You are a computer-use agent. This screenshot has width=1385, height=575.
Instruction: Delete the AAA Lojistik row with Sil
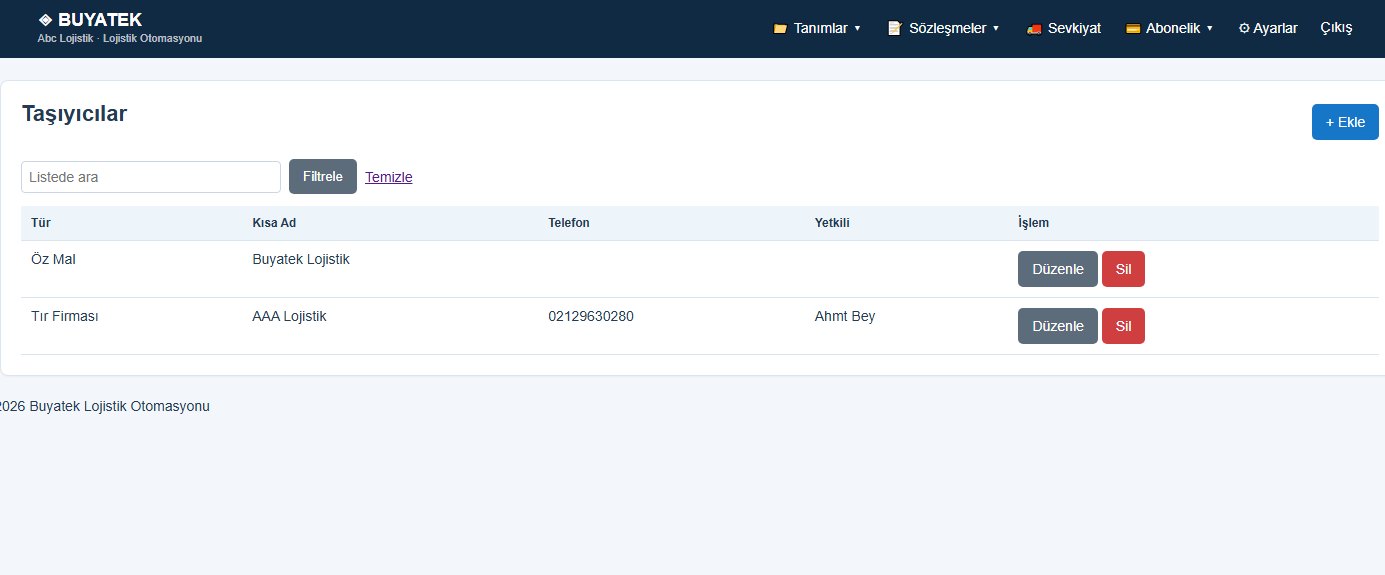pos(1123,326)
